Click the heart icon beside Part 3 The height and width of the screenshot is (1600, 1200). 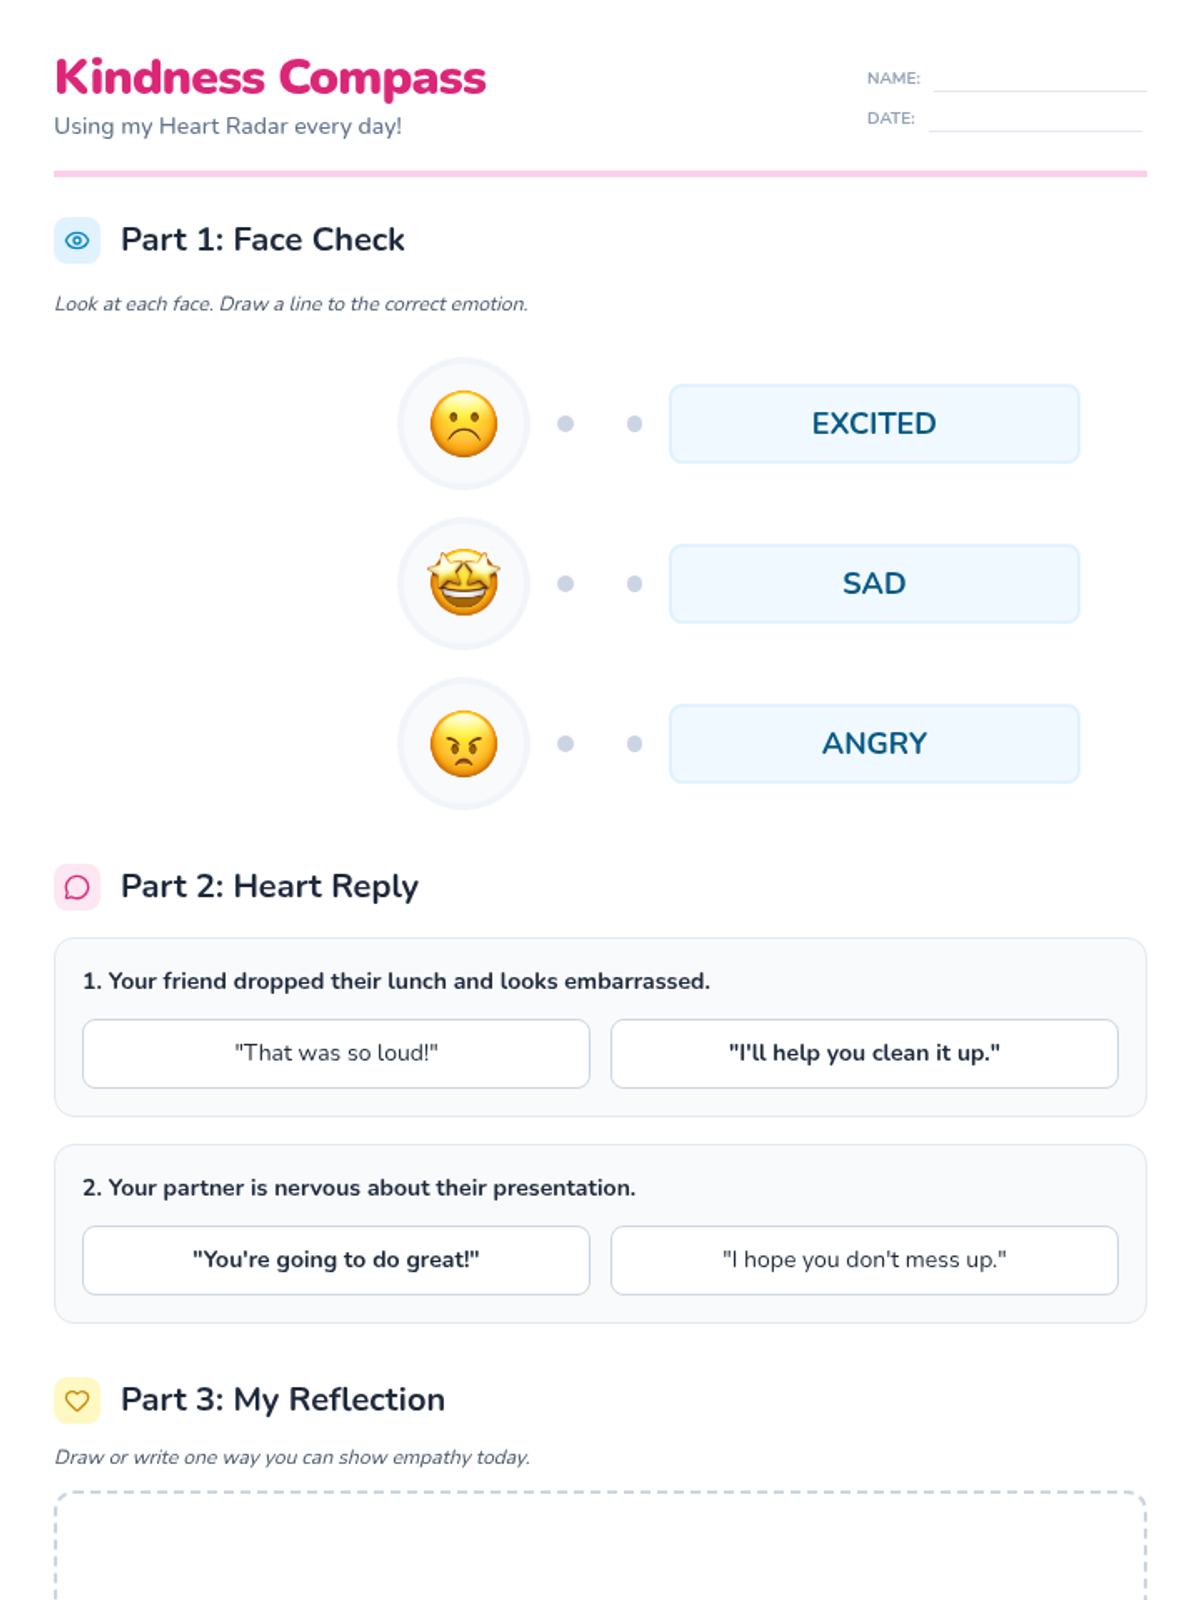pyautogui.click(x=77, y=1400)
